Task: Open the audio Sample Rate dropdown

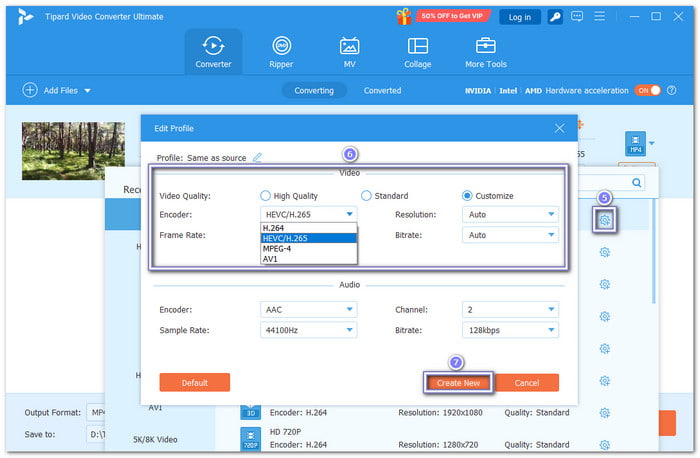Action: pyautogui.click(x=307, y=330)
